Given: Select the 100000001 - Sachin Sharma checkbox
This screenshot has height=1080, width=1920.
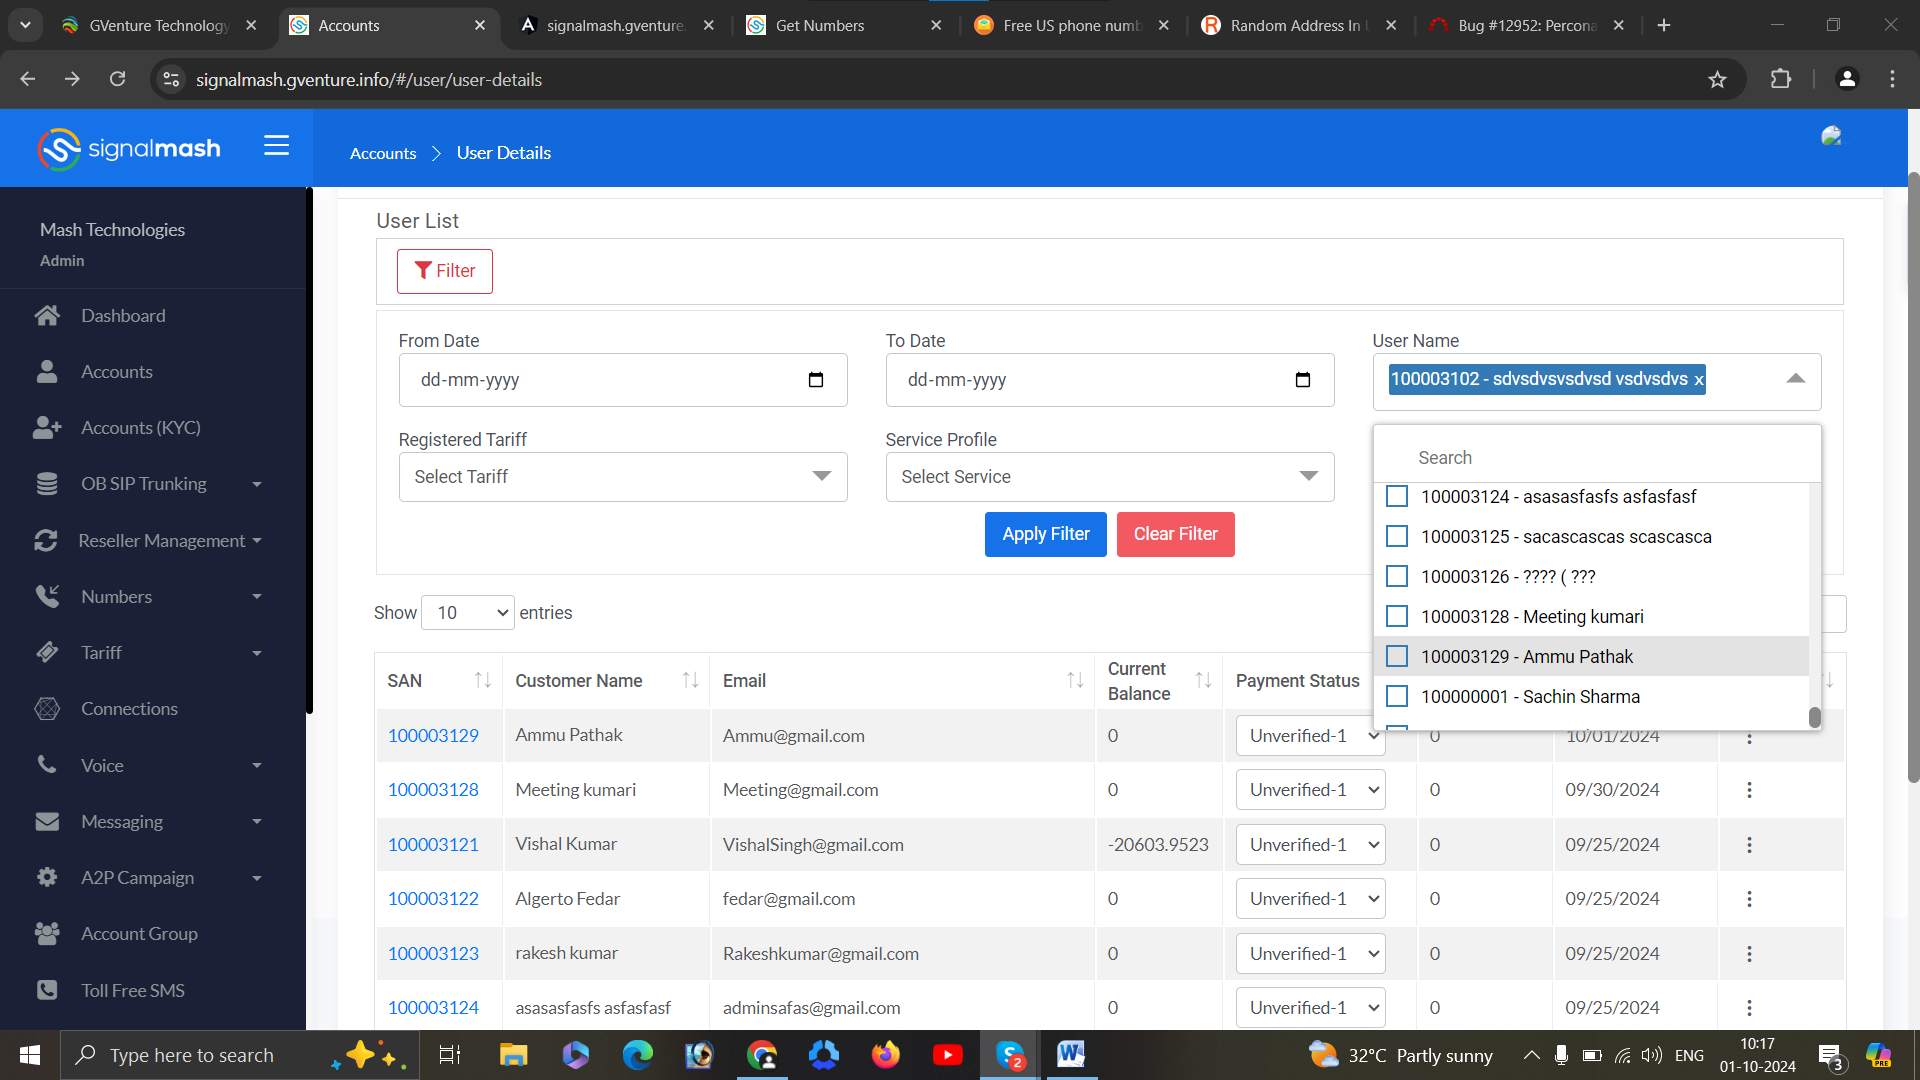Looking at the screenshot, I should (1397, 697).
